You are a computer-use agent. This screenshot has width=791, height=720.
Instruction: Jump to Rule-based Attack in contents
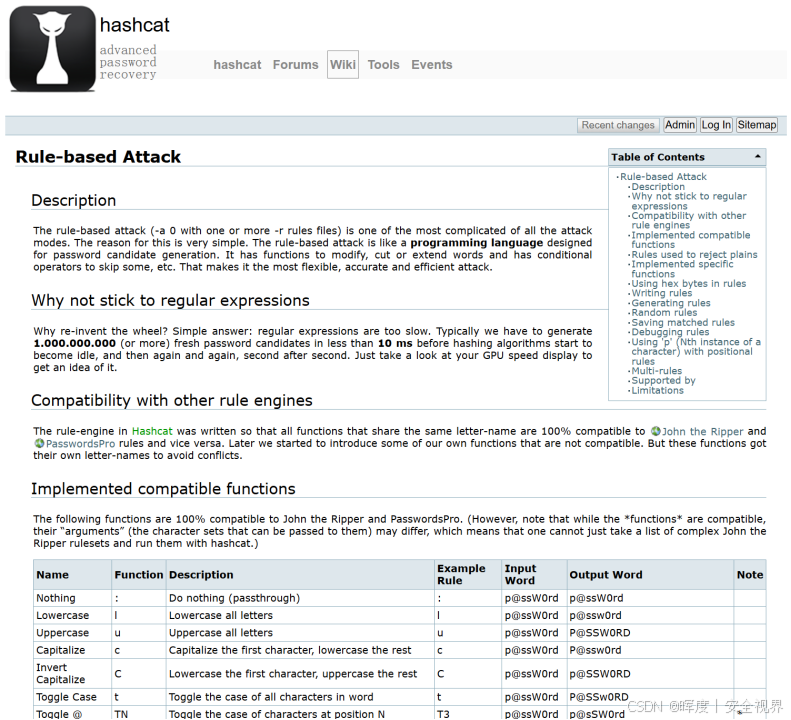663,177
